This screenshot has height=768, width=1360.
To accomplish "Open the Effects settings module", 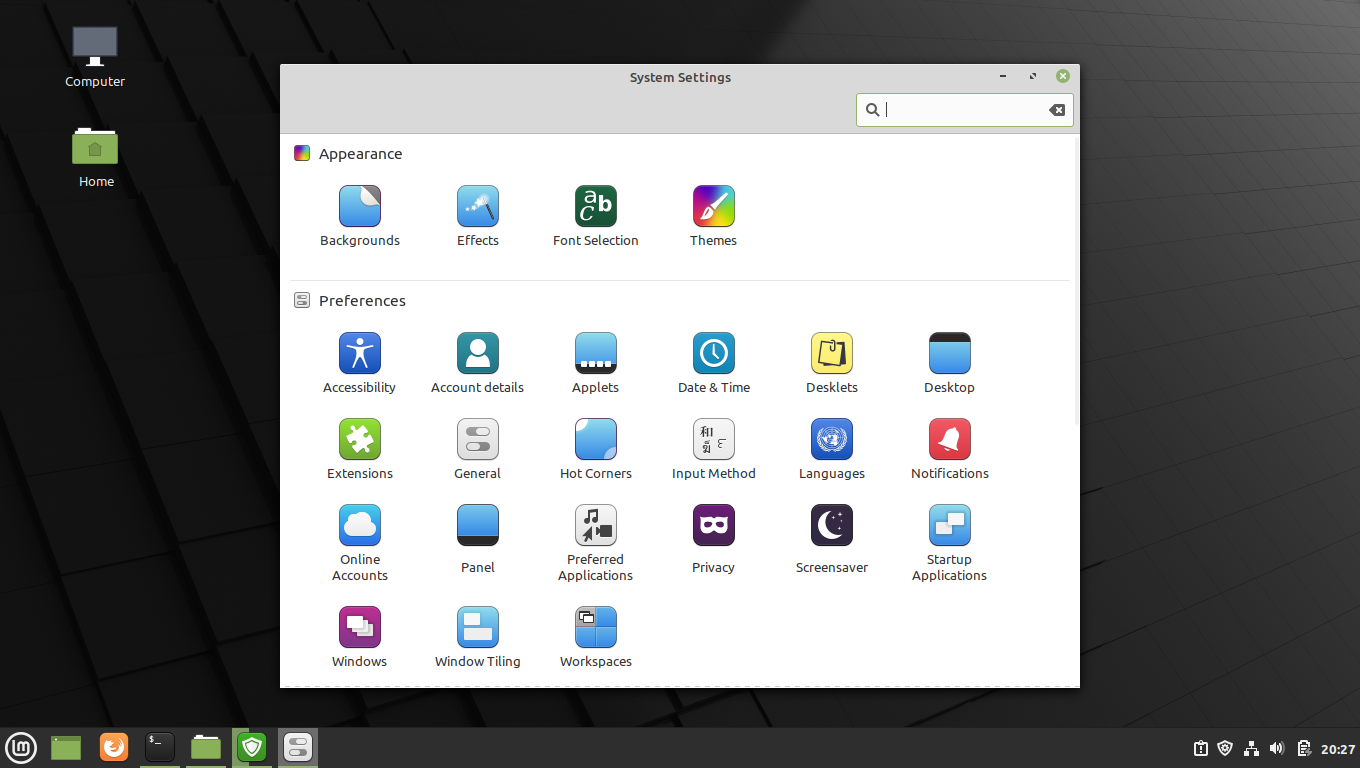I will (478, 216).
